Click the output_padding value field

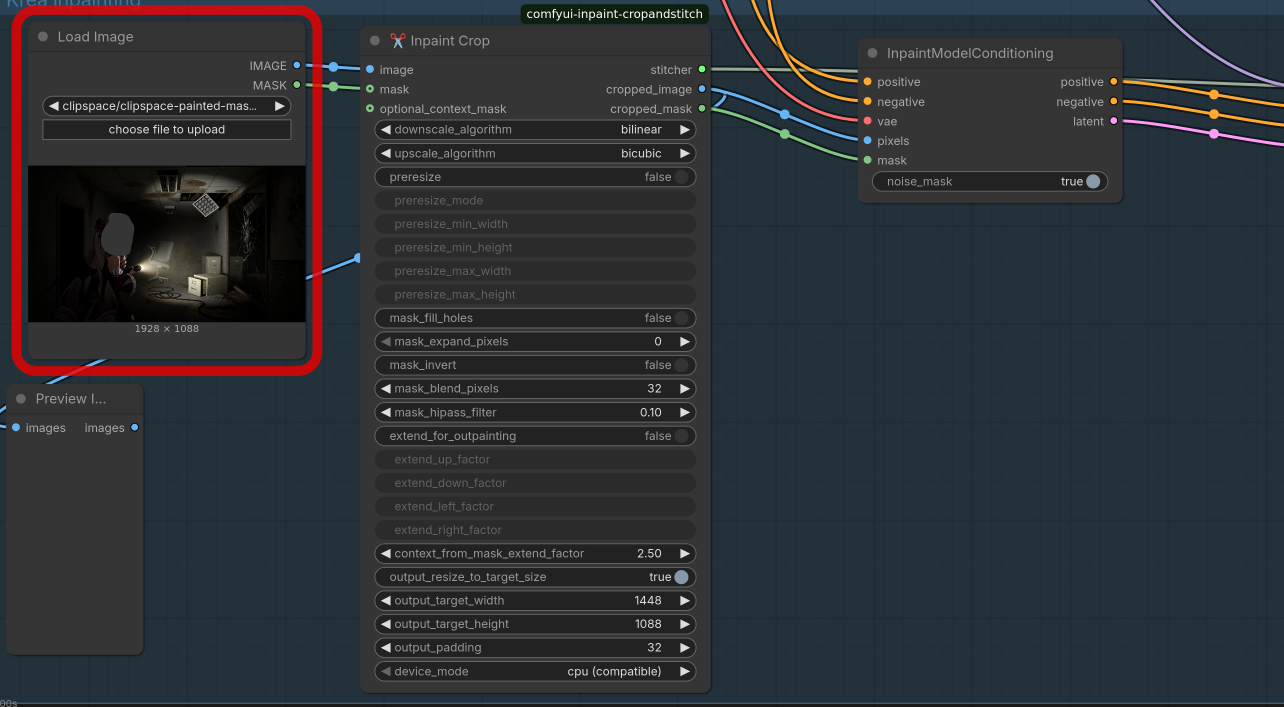535,648
